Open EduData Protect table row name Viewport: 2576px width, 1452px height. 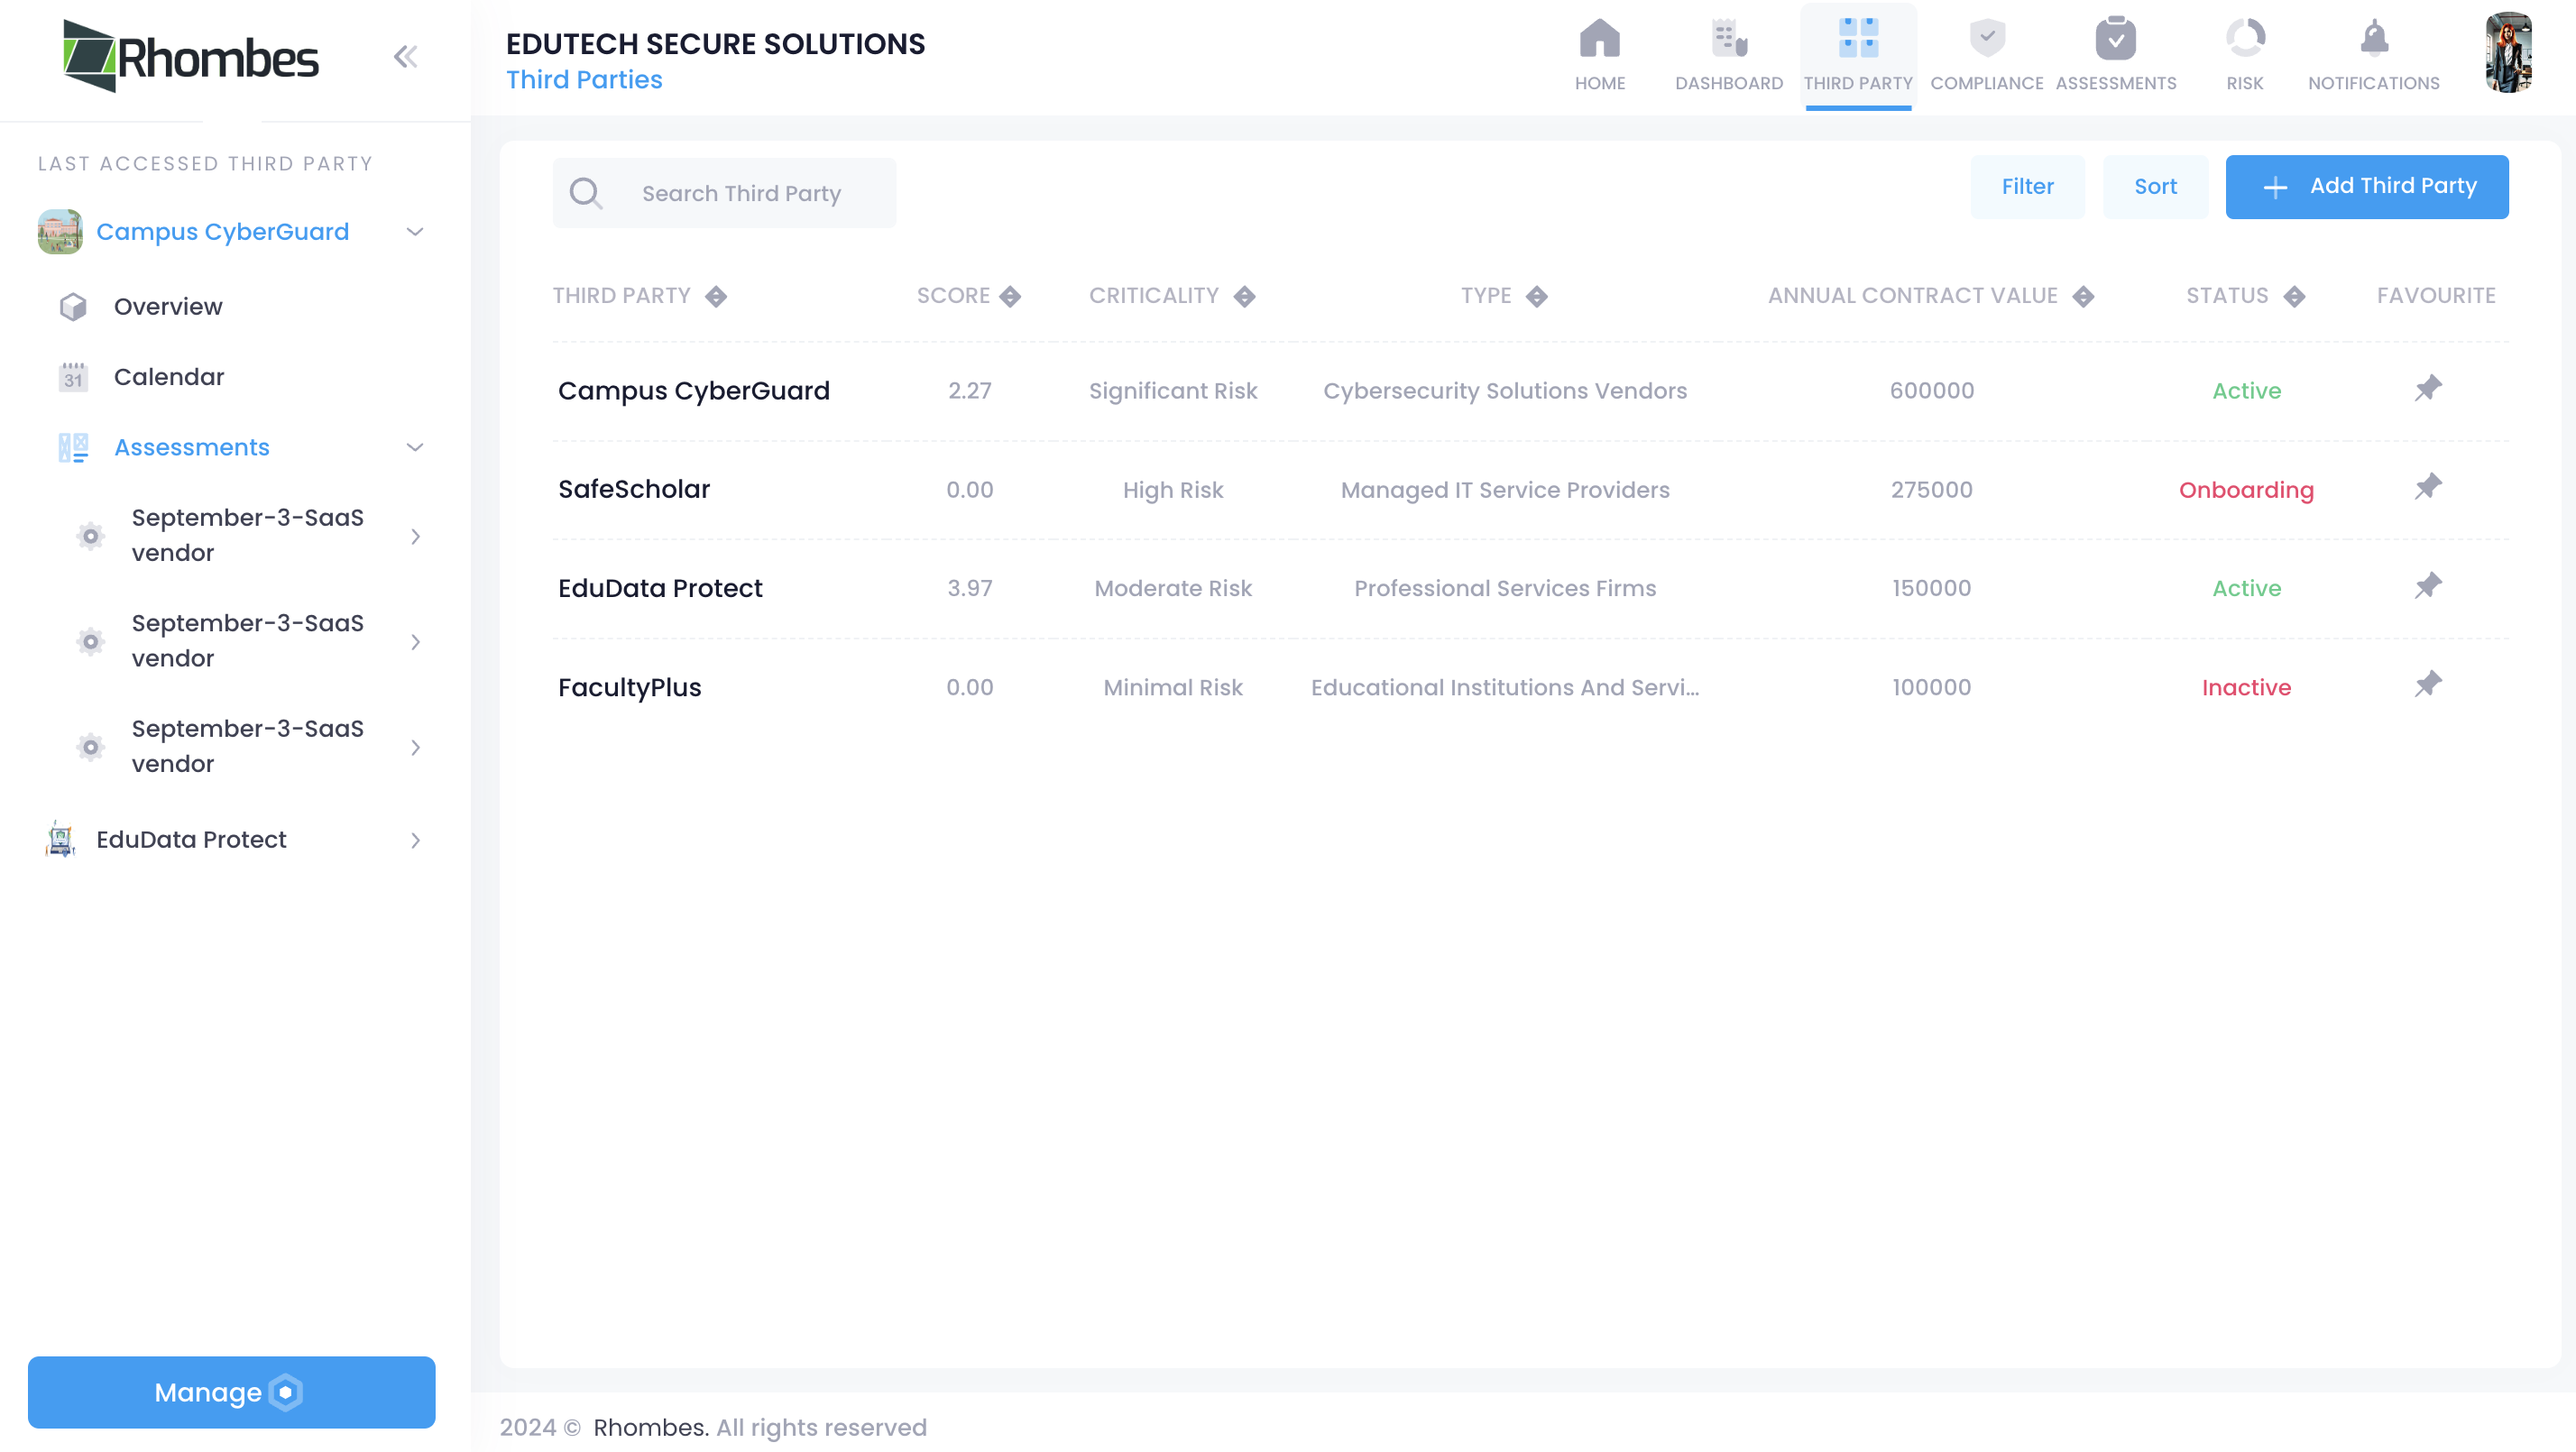(x=659, y=588)
